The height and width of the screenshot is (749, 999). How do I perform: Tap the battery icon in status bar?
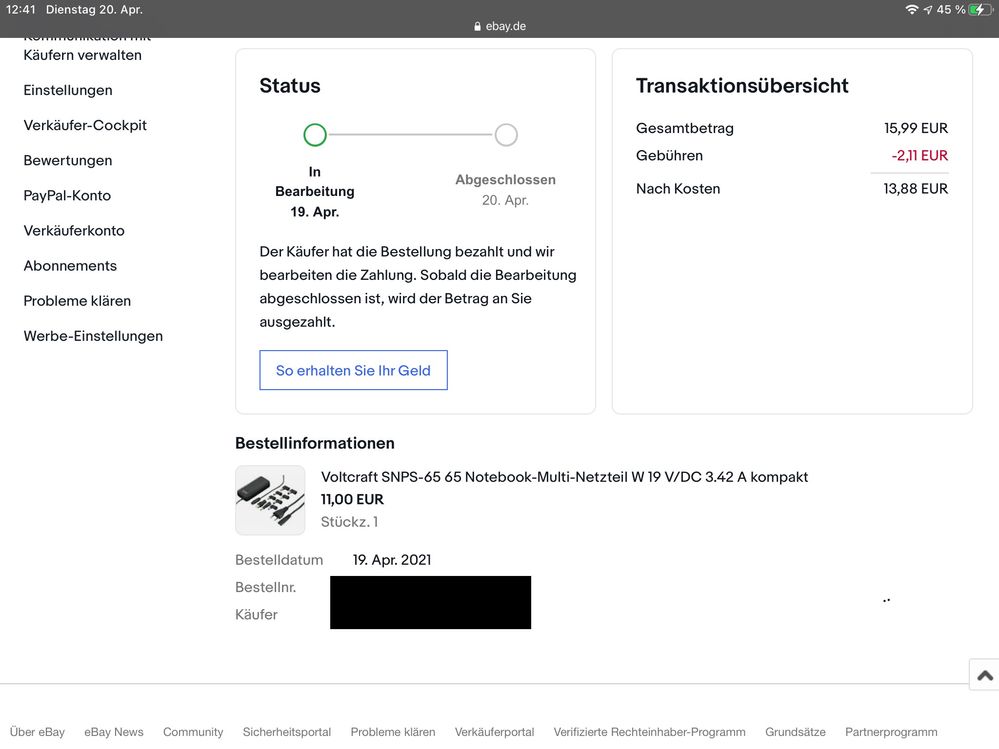coord(981,10)
